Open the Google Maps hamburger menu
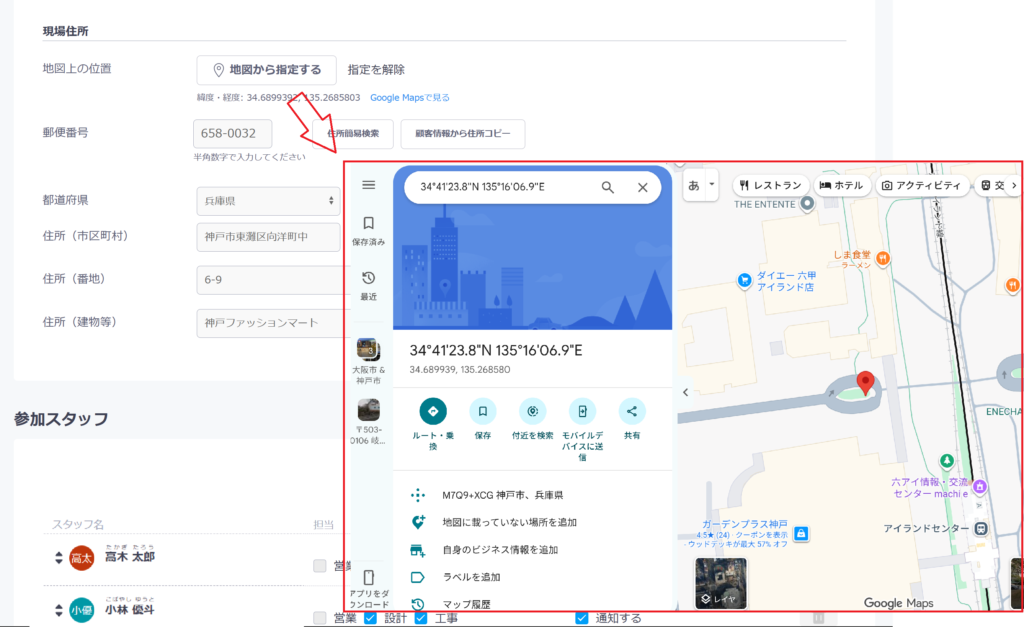Screen dimensions: 1024x627 [x=368, y=185]
